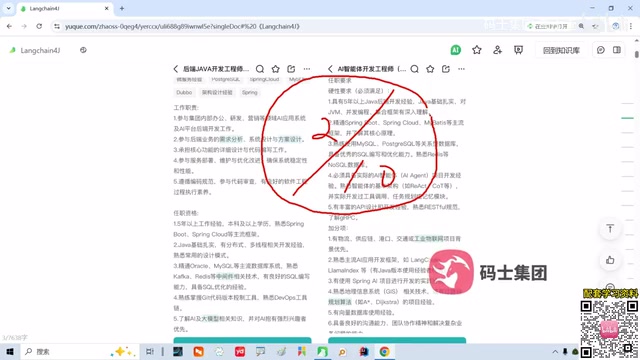Go back in the 后端JAVA开发工程师 card
The height and width of the screenshot is (360, 640).
[x=176, y=69]
